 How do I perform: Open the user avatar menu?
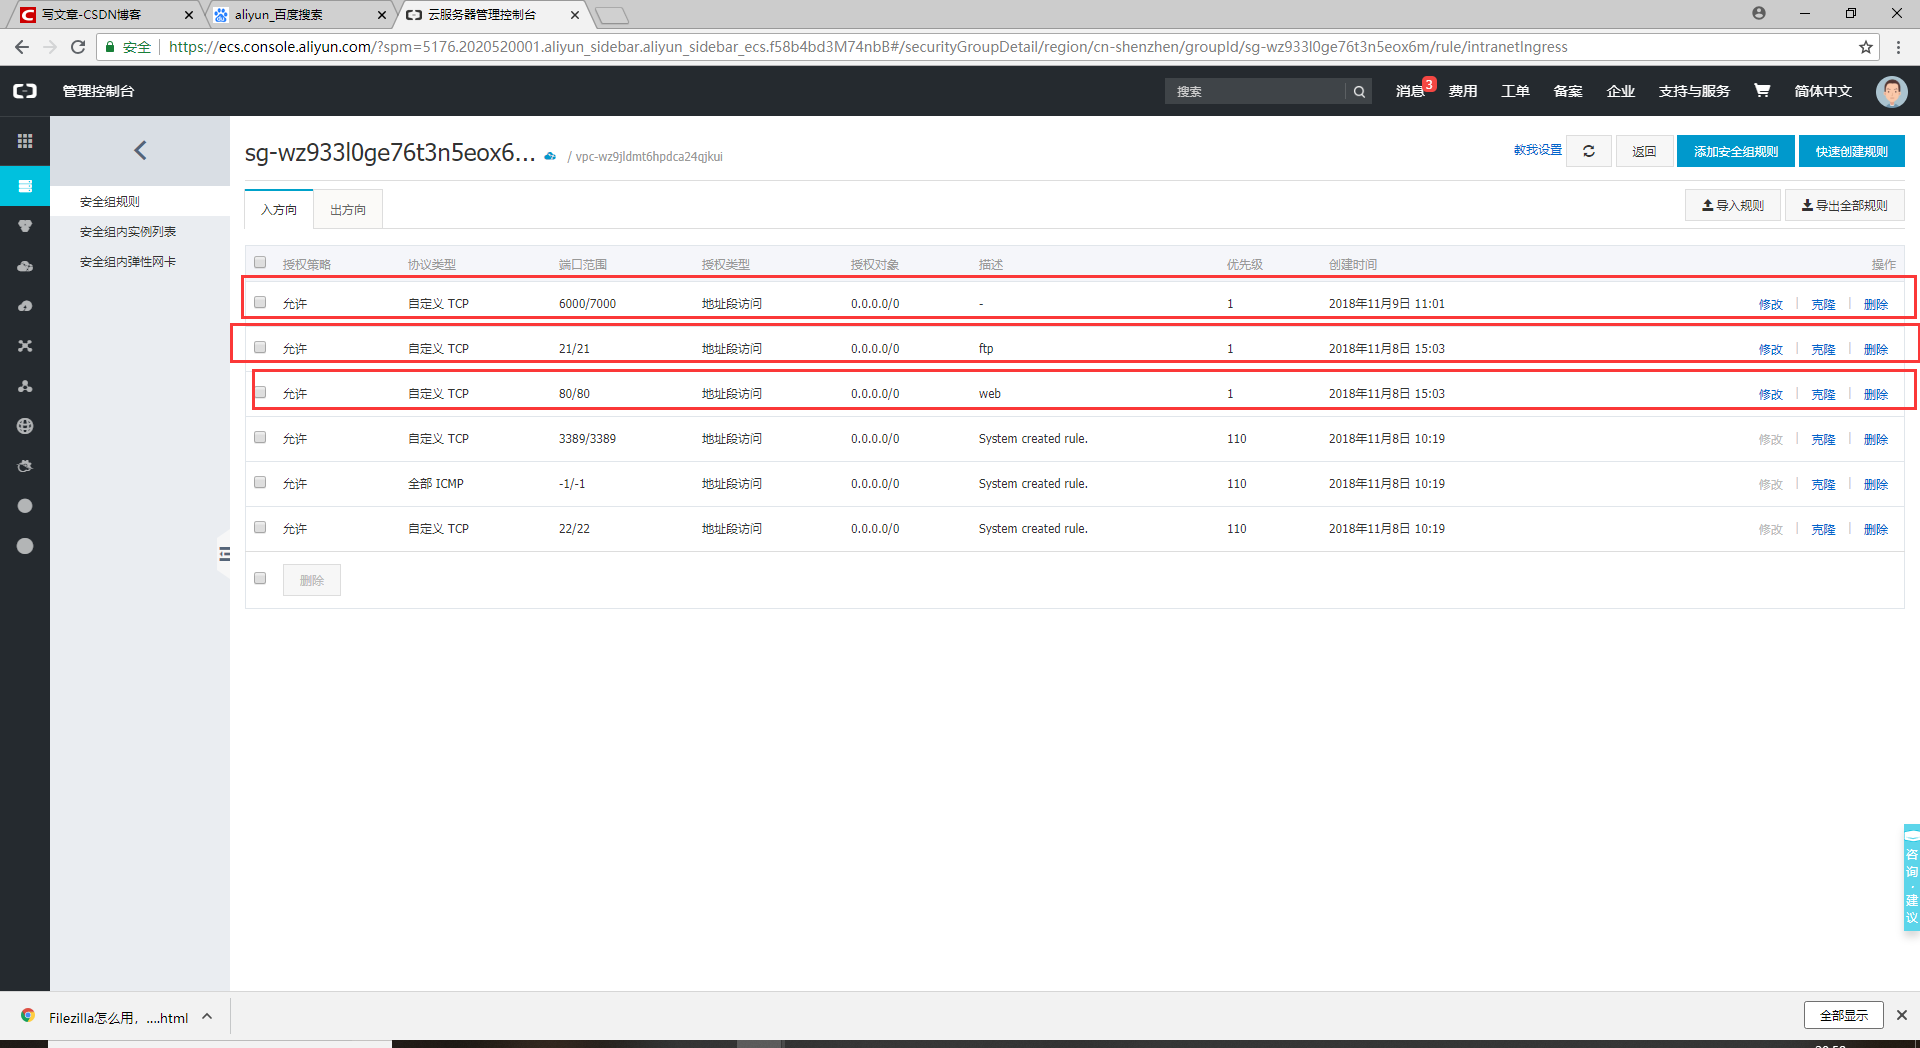point(1891,91)
